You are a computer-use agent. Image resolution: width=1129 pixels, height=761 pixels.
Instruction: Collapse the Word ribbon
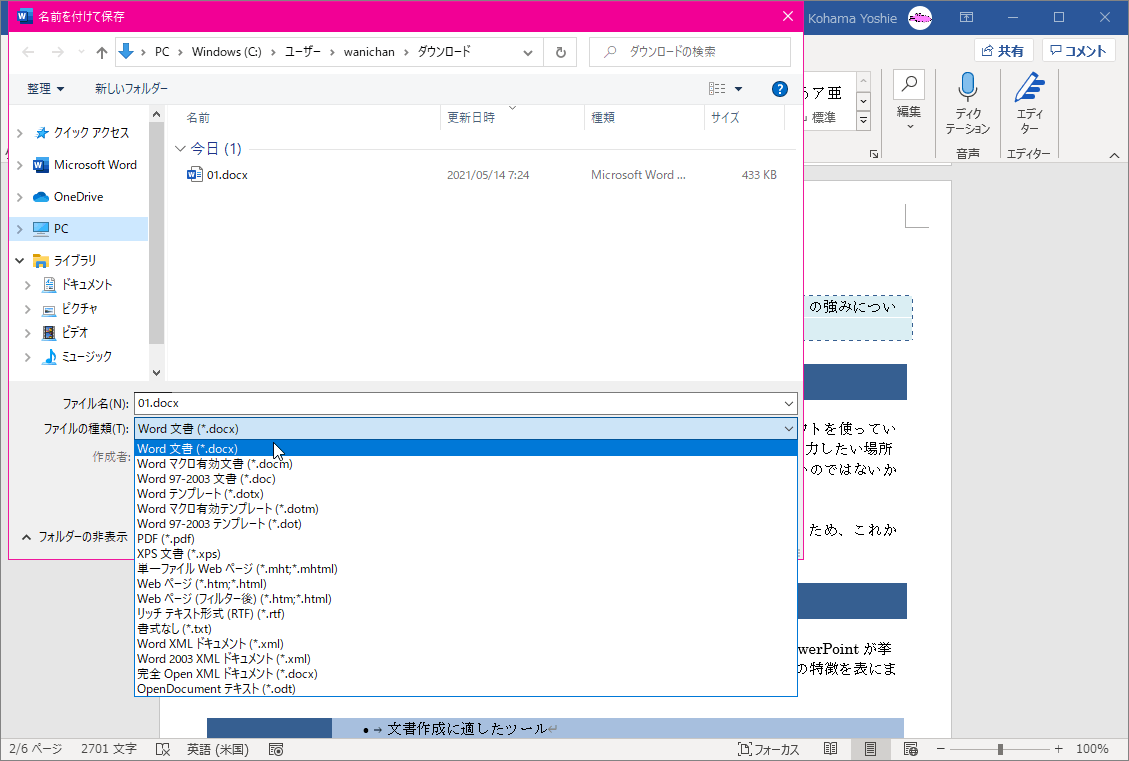pyautogui.click(x=1114, y=155)
